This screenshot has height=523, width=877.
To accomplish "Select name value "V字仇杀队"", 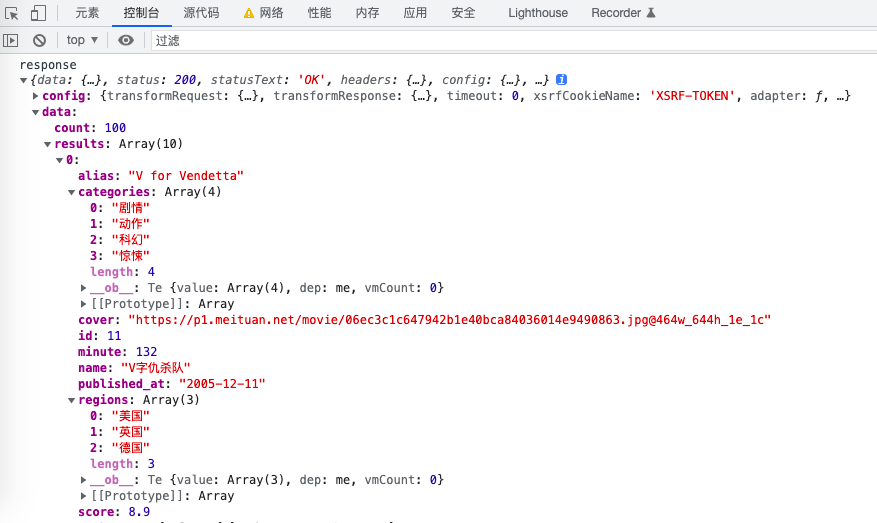I will point(156,368).
